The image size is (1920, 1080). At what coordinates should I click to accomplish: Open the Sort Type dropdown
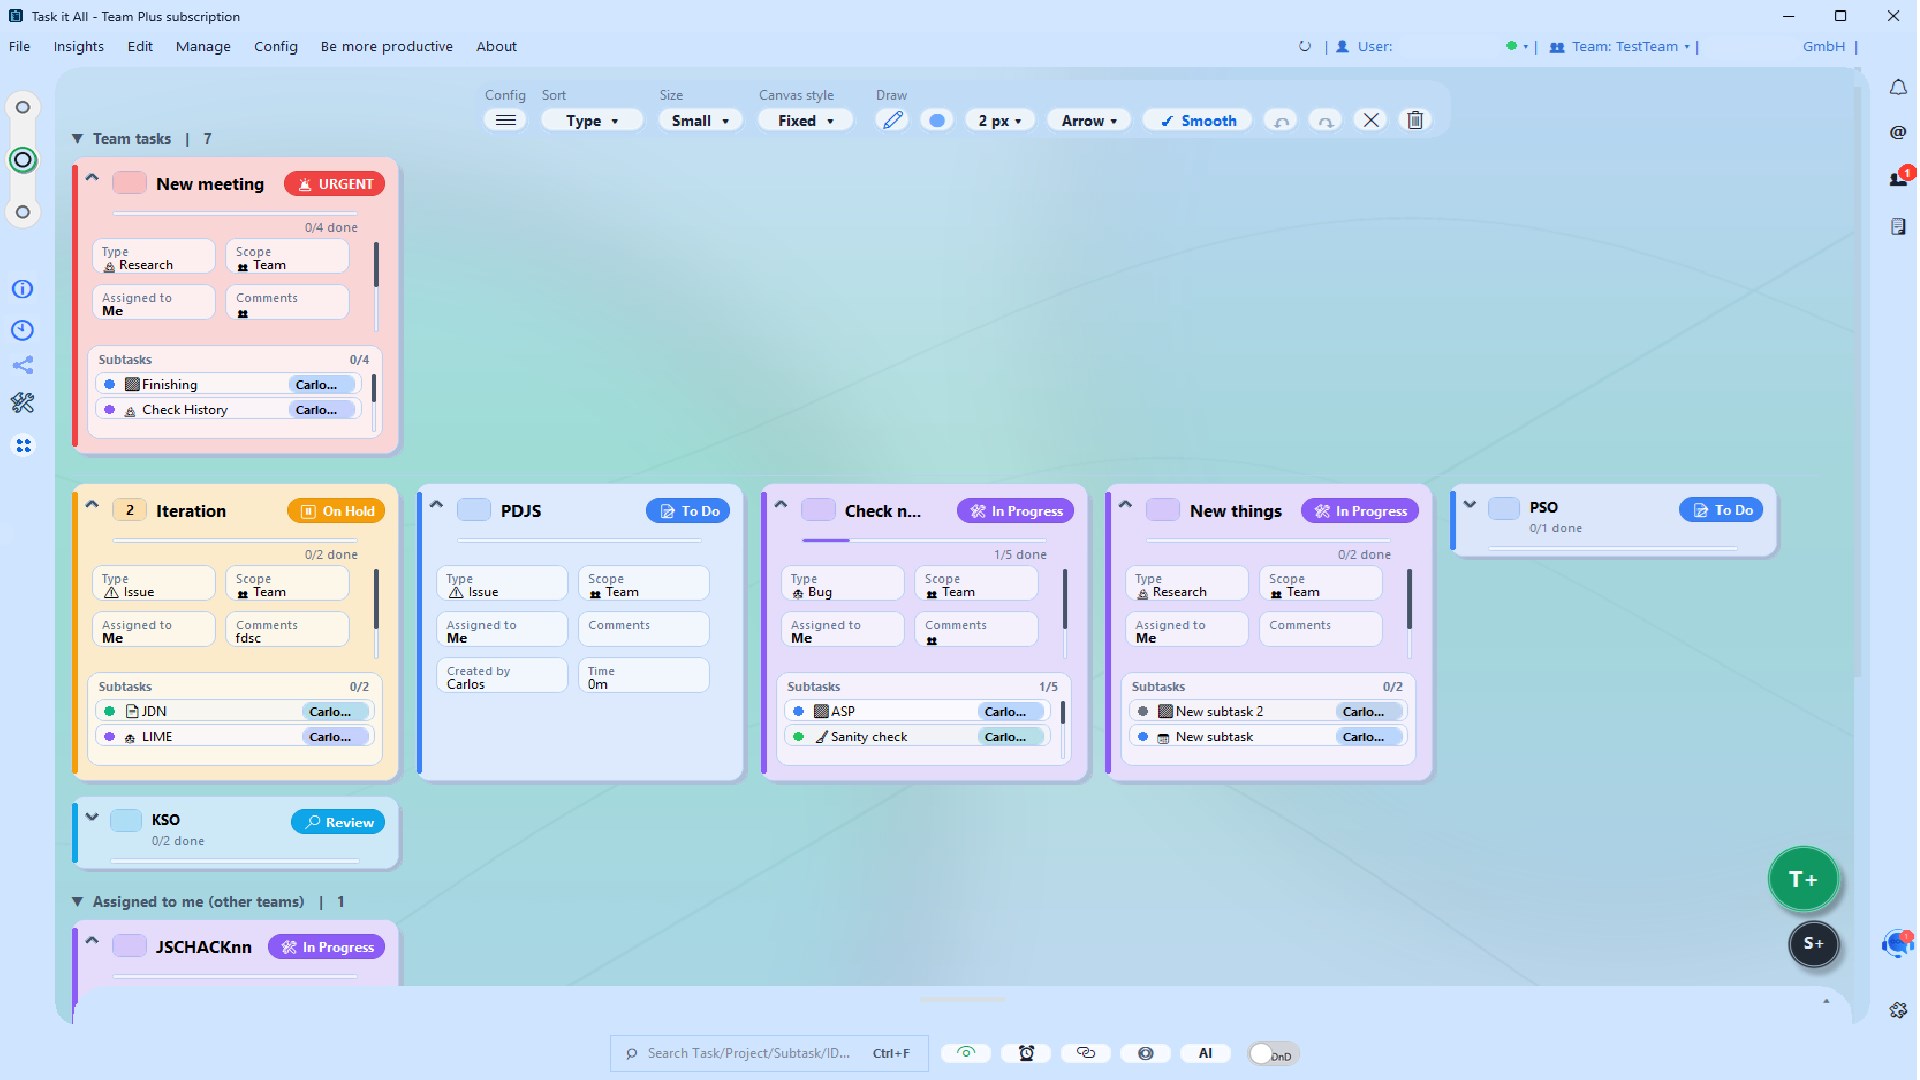[592, 120]
